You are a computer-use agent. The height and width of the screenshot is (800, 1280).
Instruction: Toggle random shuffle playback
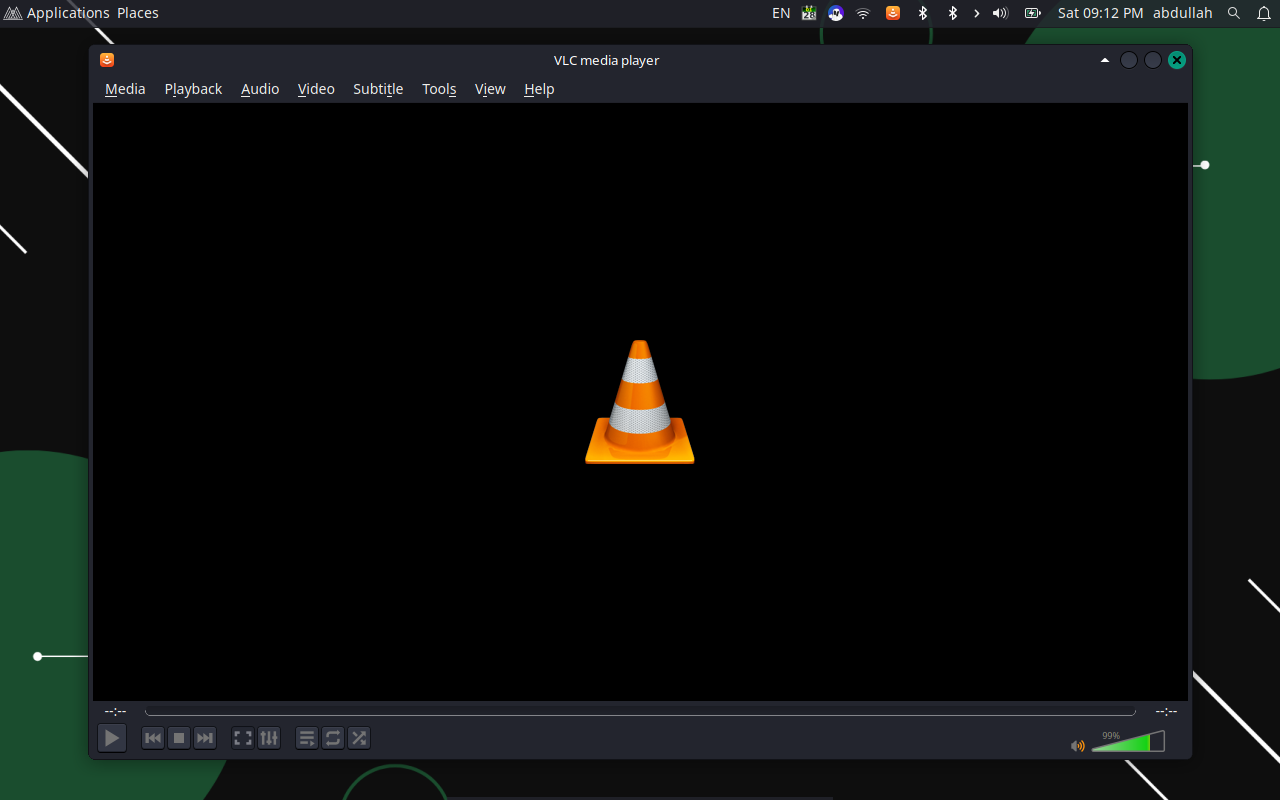point(359,738)
